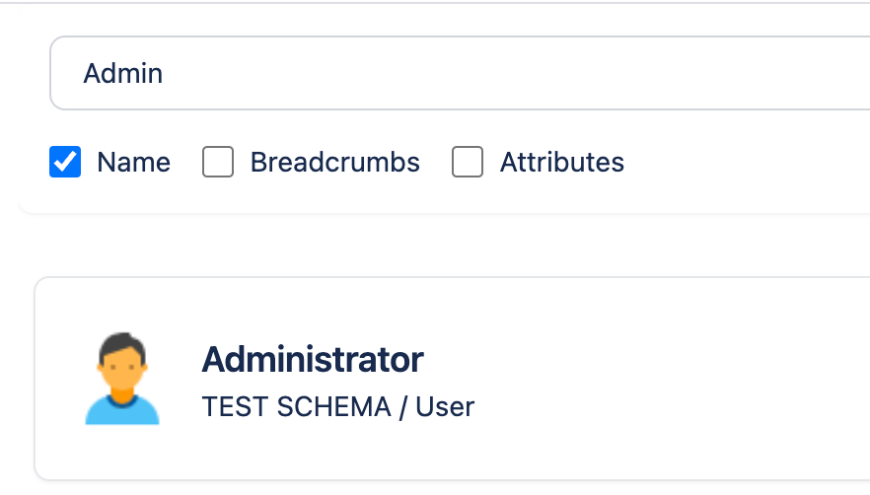Place cursor on the word "Admin"
The height and width of the screenshot is (495, 870).
pyautogui.click(x=122, y=73)
